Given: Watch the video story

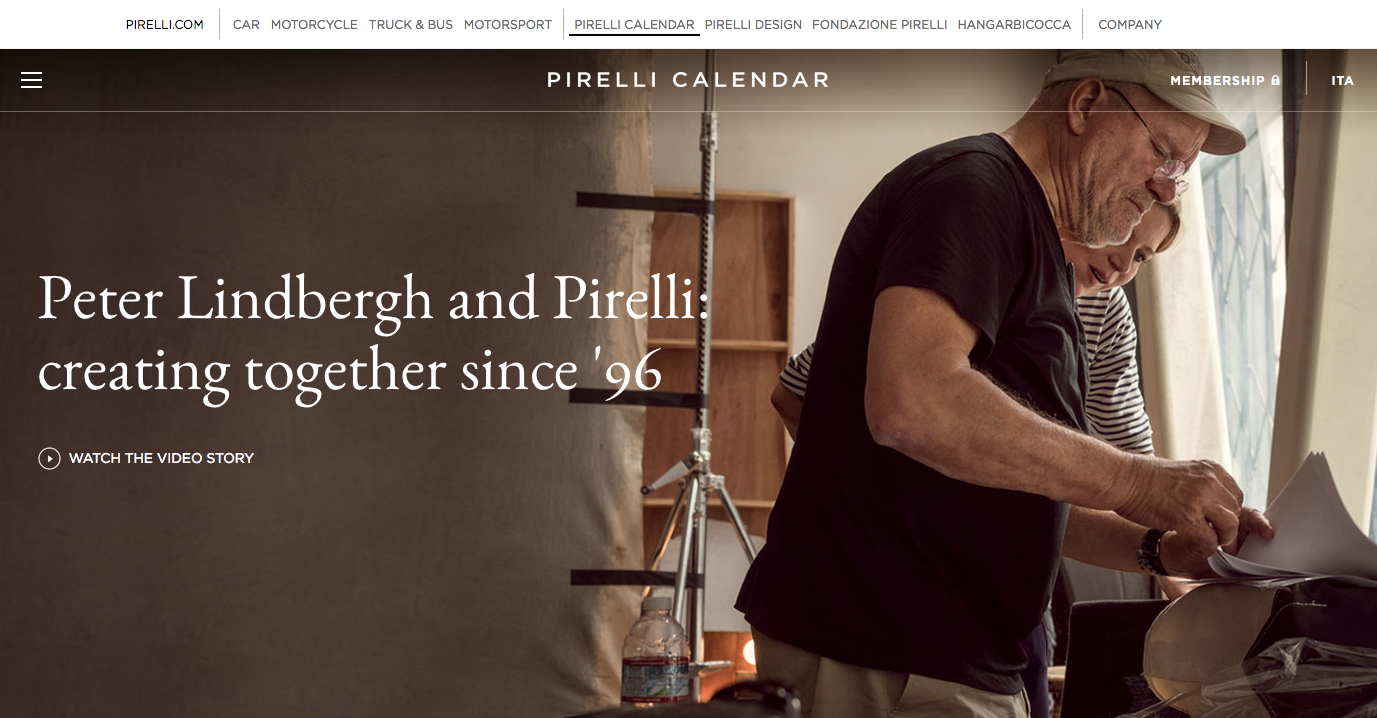Looking at the screenshot, I should click(146, 458).
